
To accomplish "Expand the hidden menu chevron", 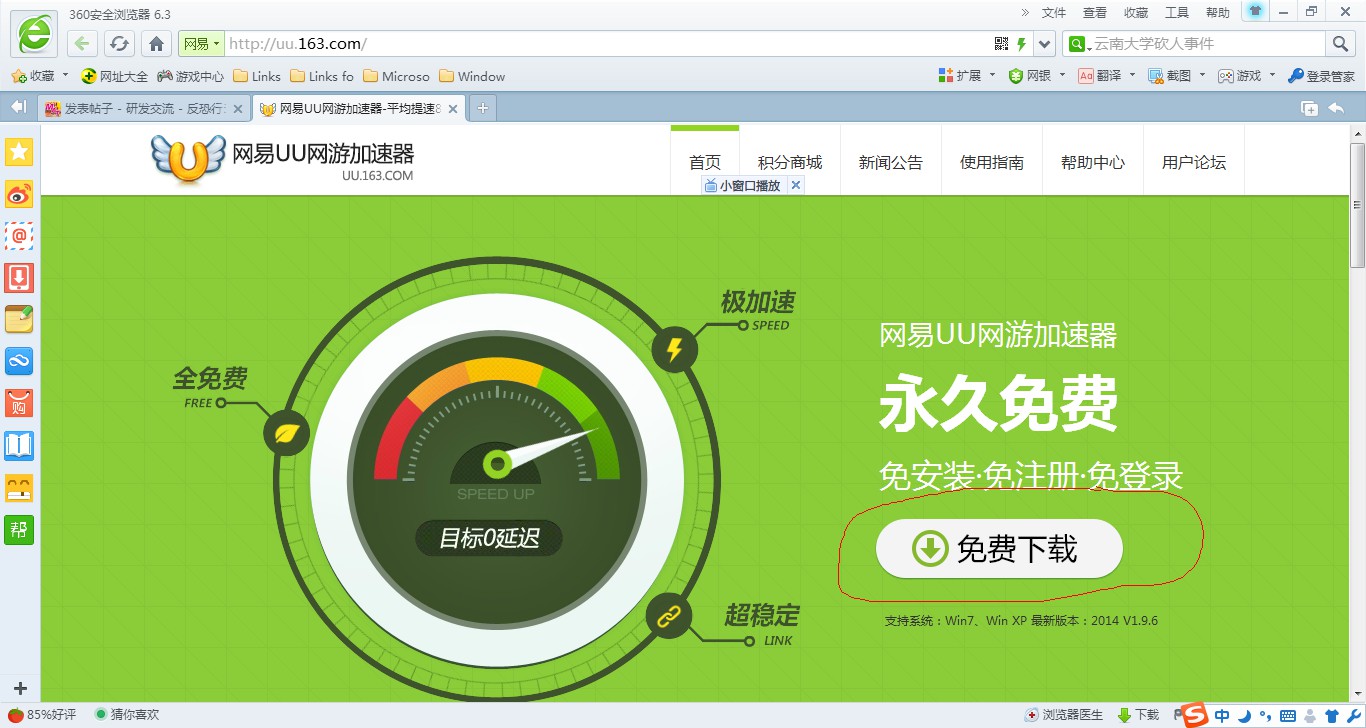I will (1025, 13).
